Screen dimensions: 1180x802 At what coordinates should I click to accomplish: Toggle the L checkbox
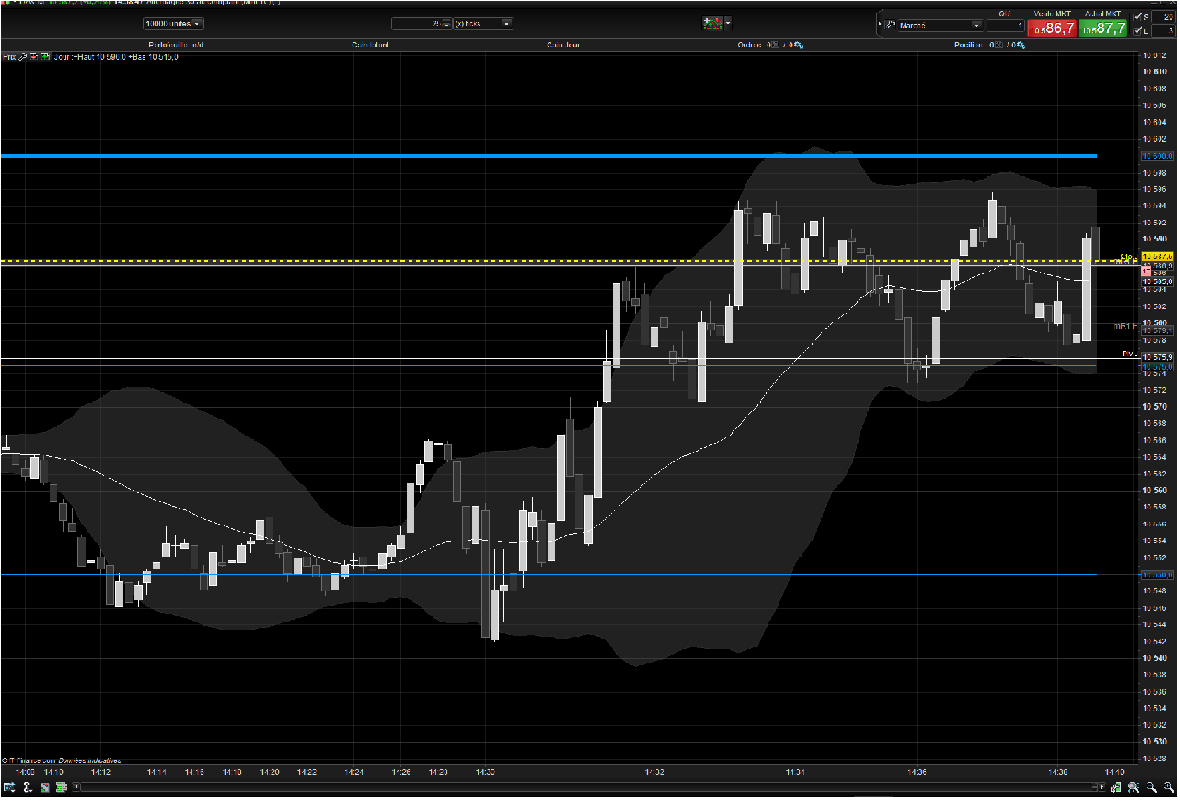pyautogui.click(x=1139, y=31)
